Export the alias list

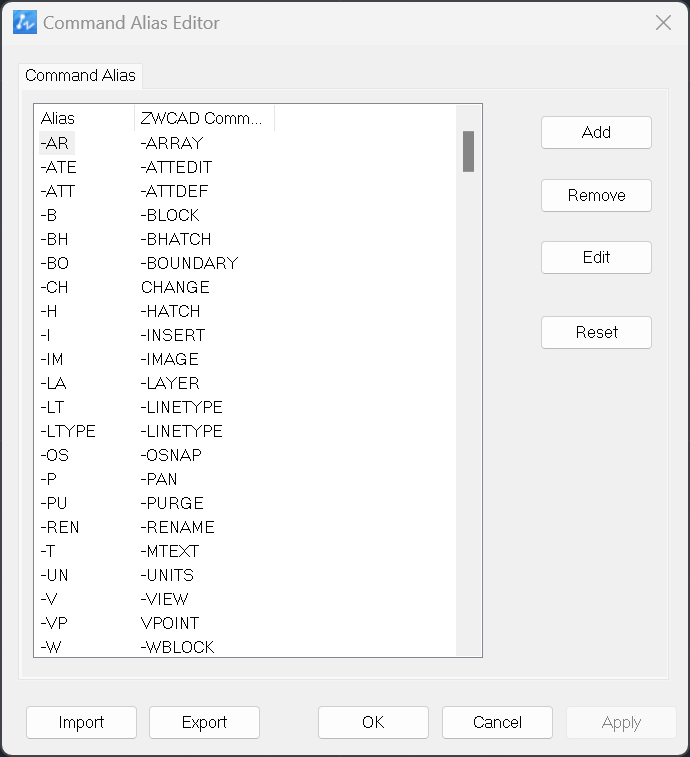click(x=204, y=722)
